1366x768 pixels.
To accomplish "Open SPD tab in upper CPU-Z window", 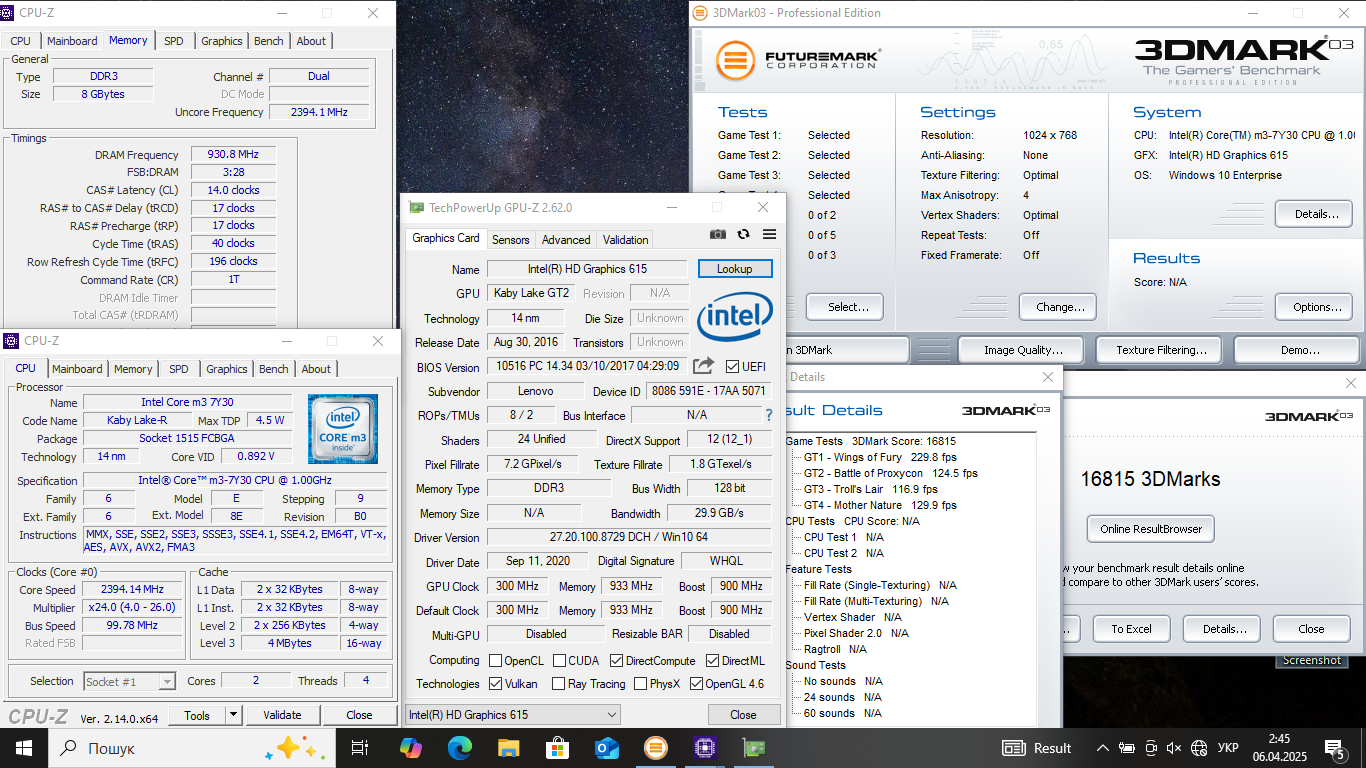I will click(174, 41).
